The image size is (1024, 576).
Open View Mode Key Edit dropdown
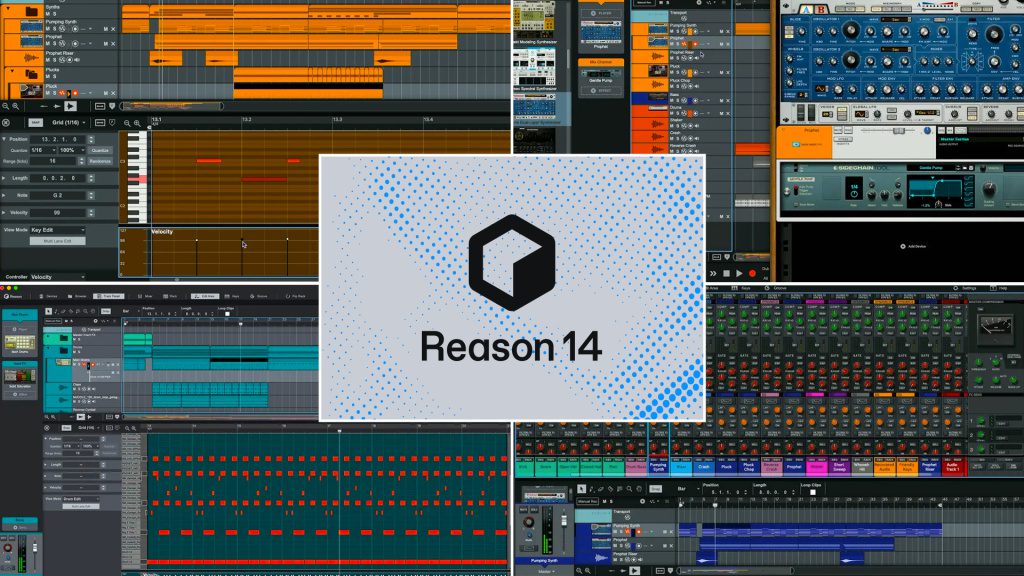click(57, 230)
